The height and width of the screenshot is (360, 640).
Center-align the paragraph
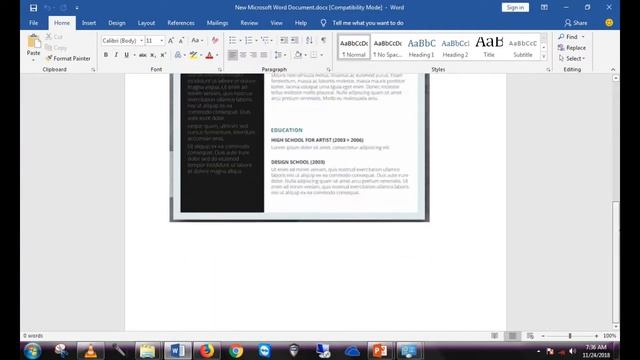[x=243, y=55]
